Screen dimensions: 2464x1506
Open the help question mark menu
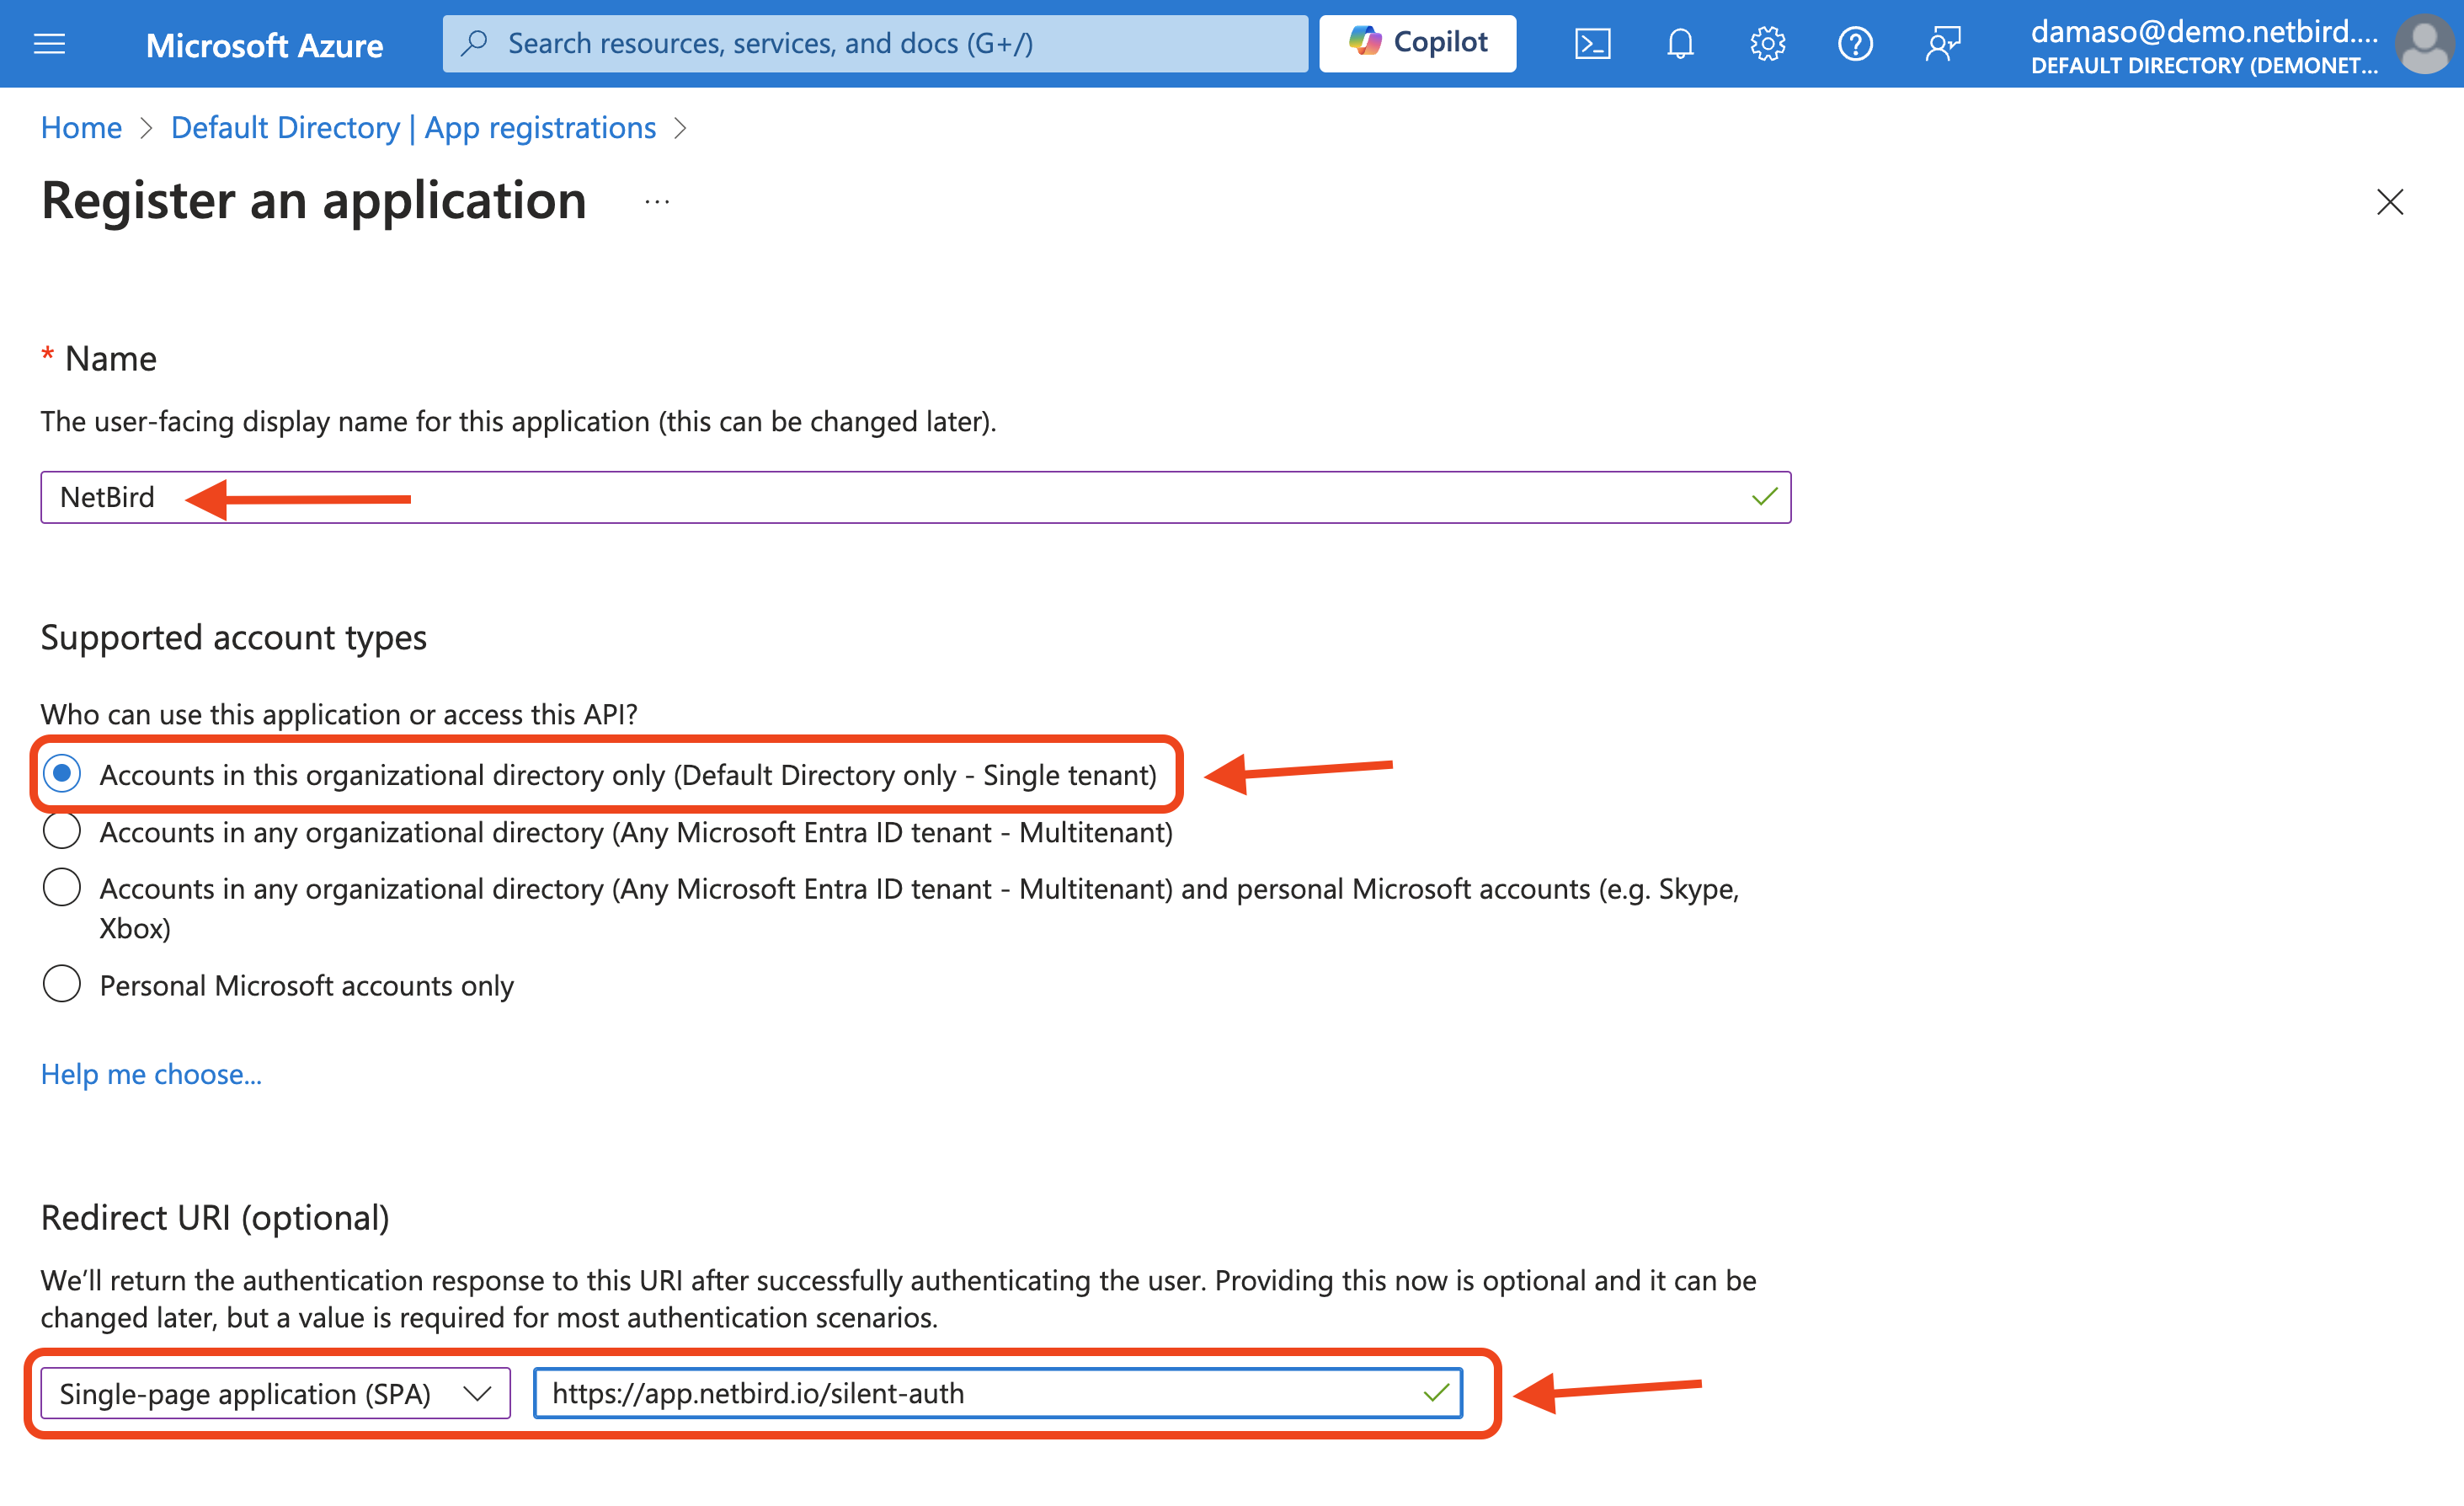click(x=1855, y=44)
